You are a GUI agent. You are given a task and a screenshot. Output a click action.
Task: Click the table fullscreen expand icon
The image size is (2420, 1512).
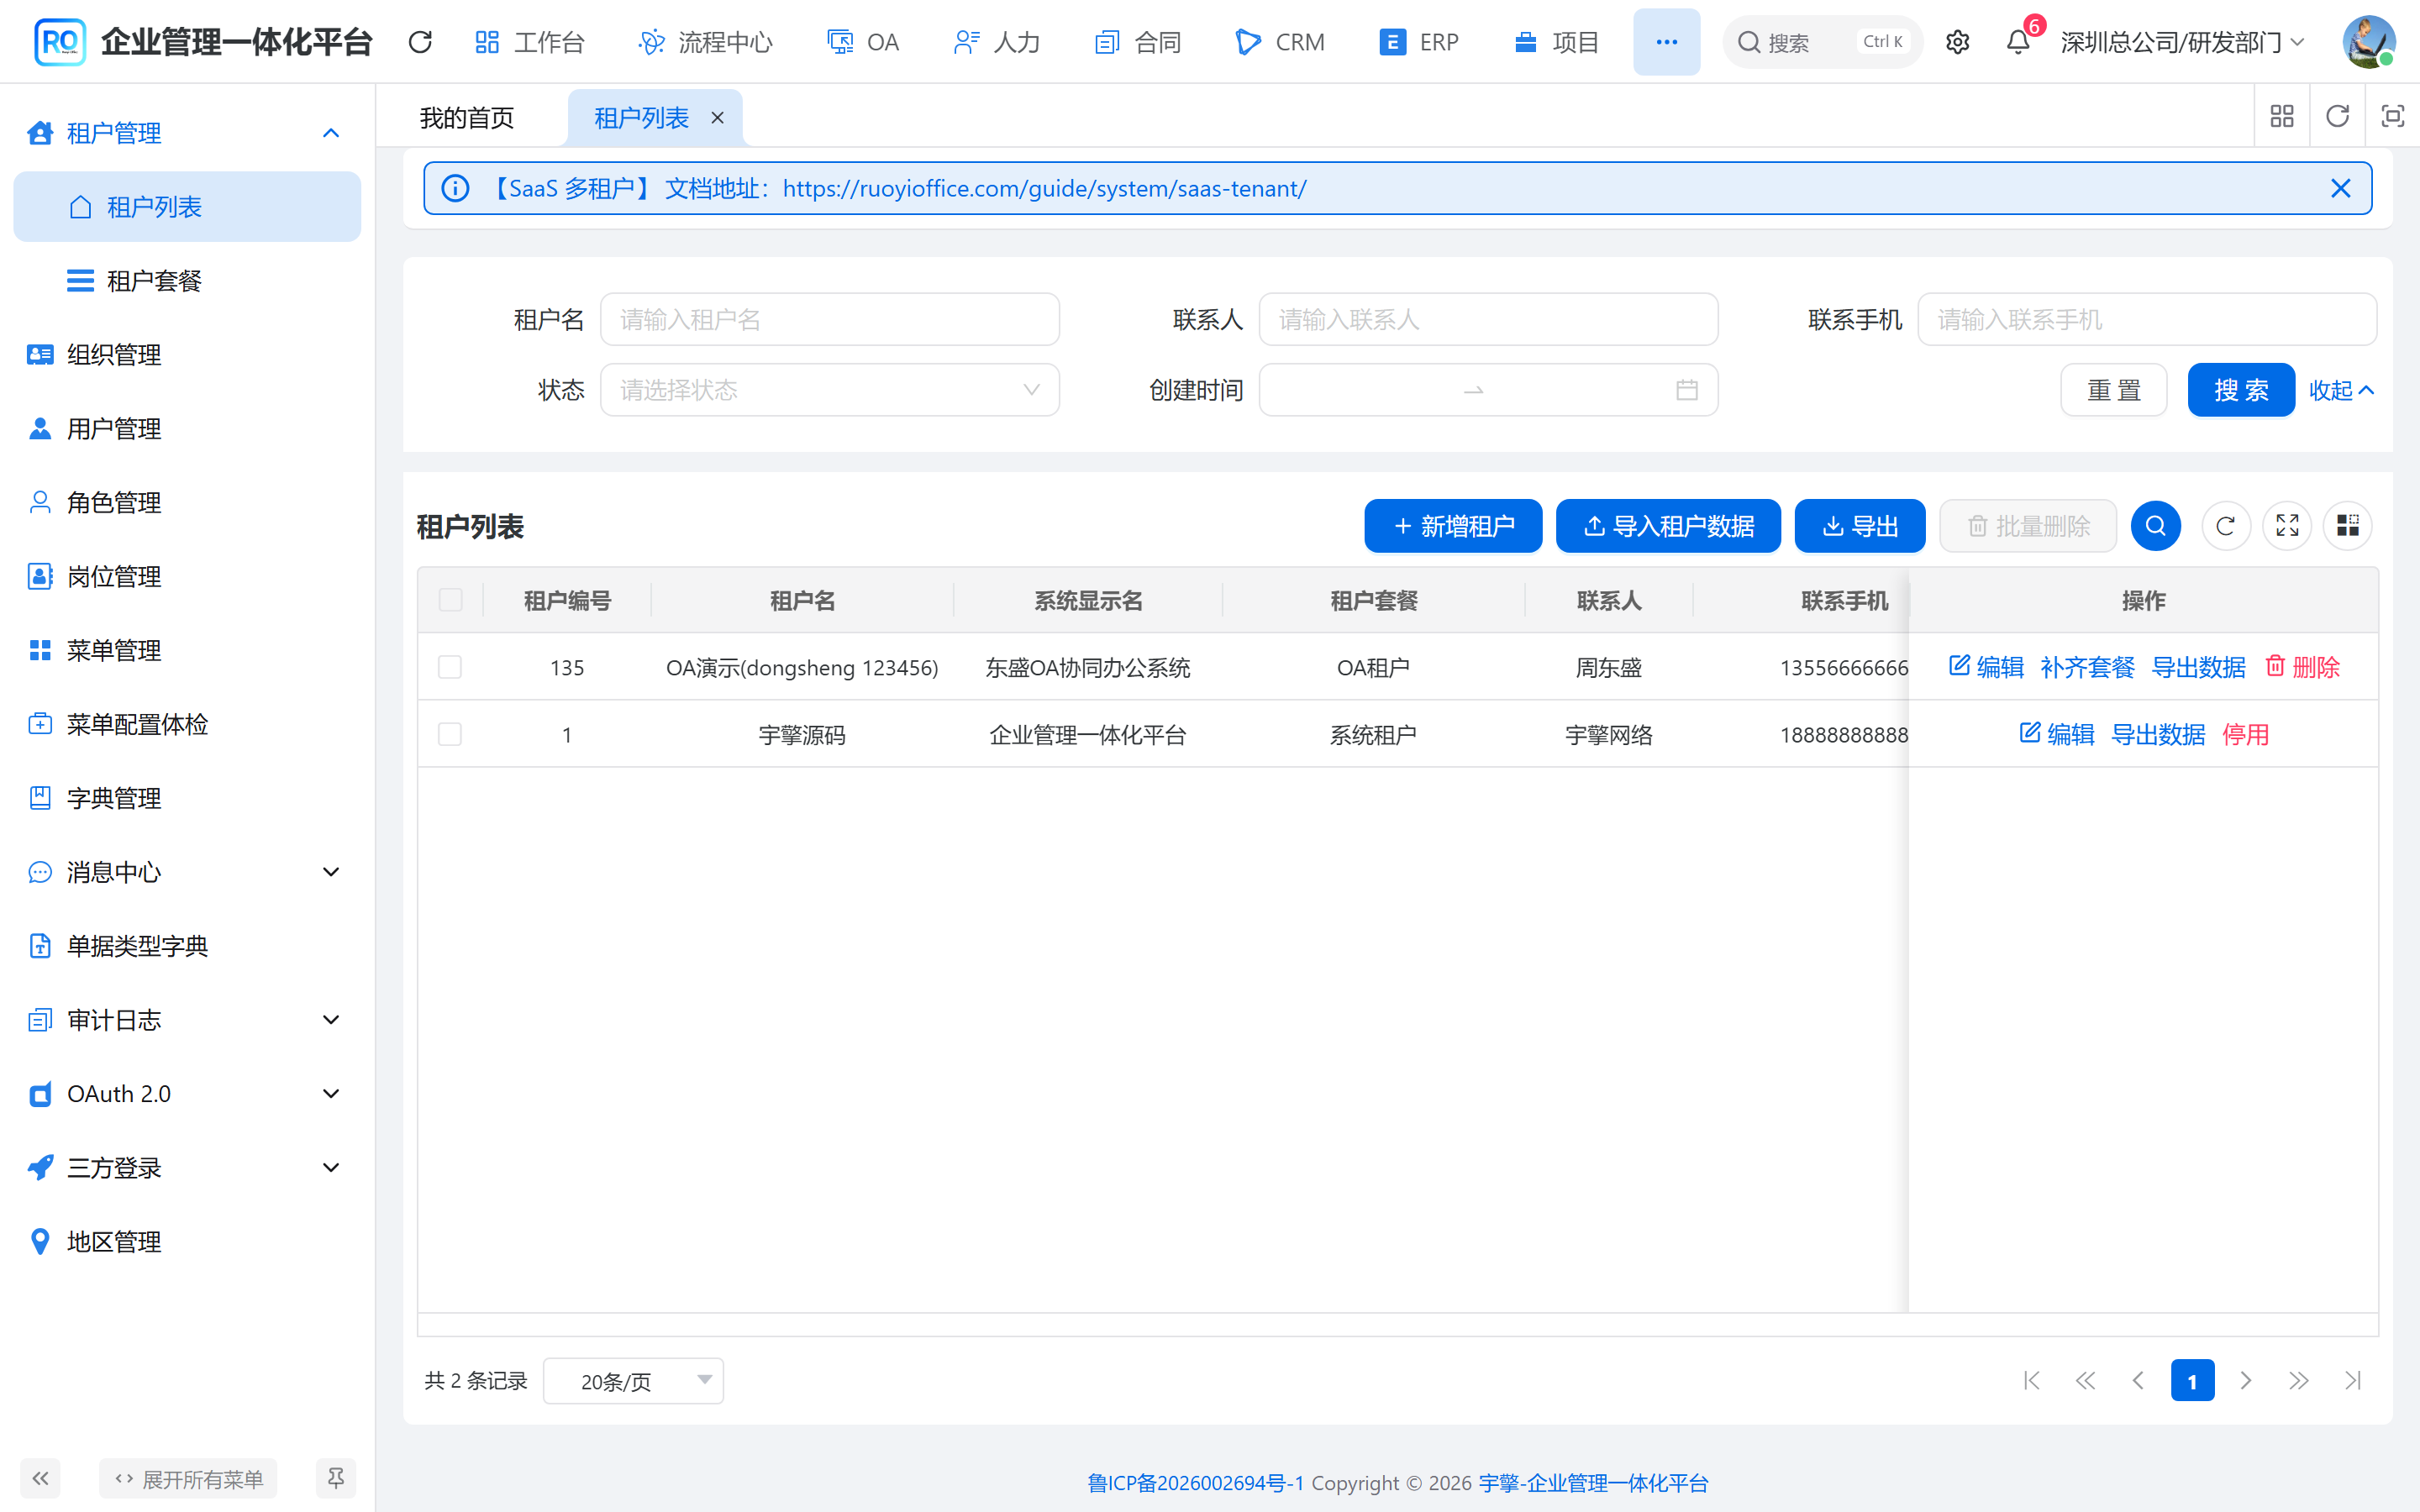[x=2287, y=526]
